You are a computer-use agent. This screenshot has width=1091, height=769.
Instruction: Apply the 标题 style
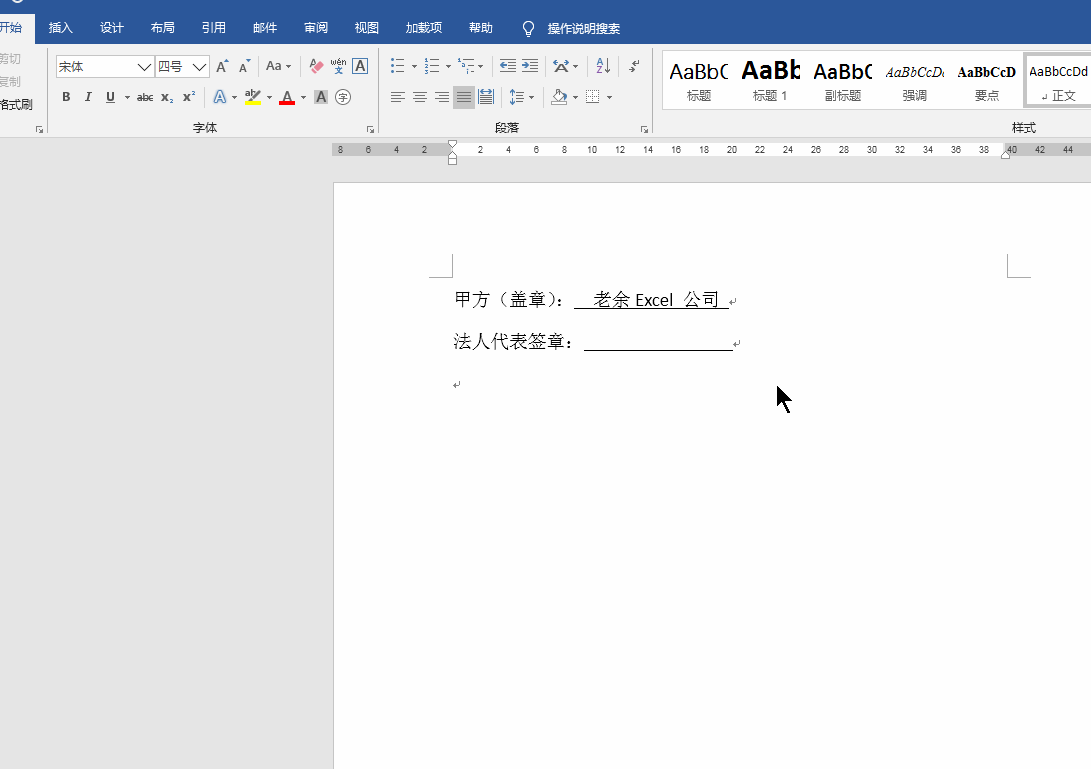(x=699, y=80)
